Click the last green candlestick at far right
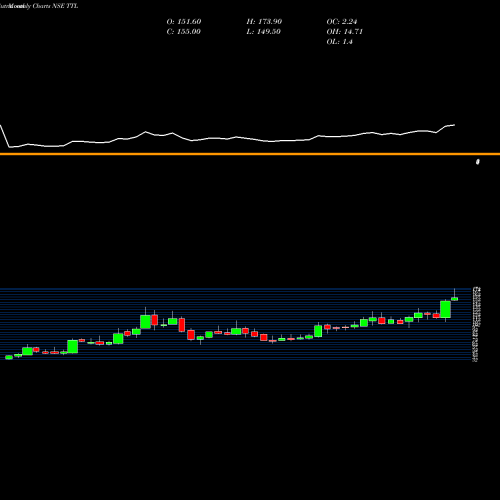Image resolution: width=500 pixels, height=500 pixels. pos(454,299)
